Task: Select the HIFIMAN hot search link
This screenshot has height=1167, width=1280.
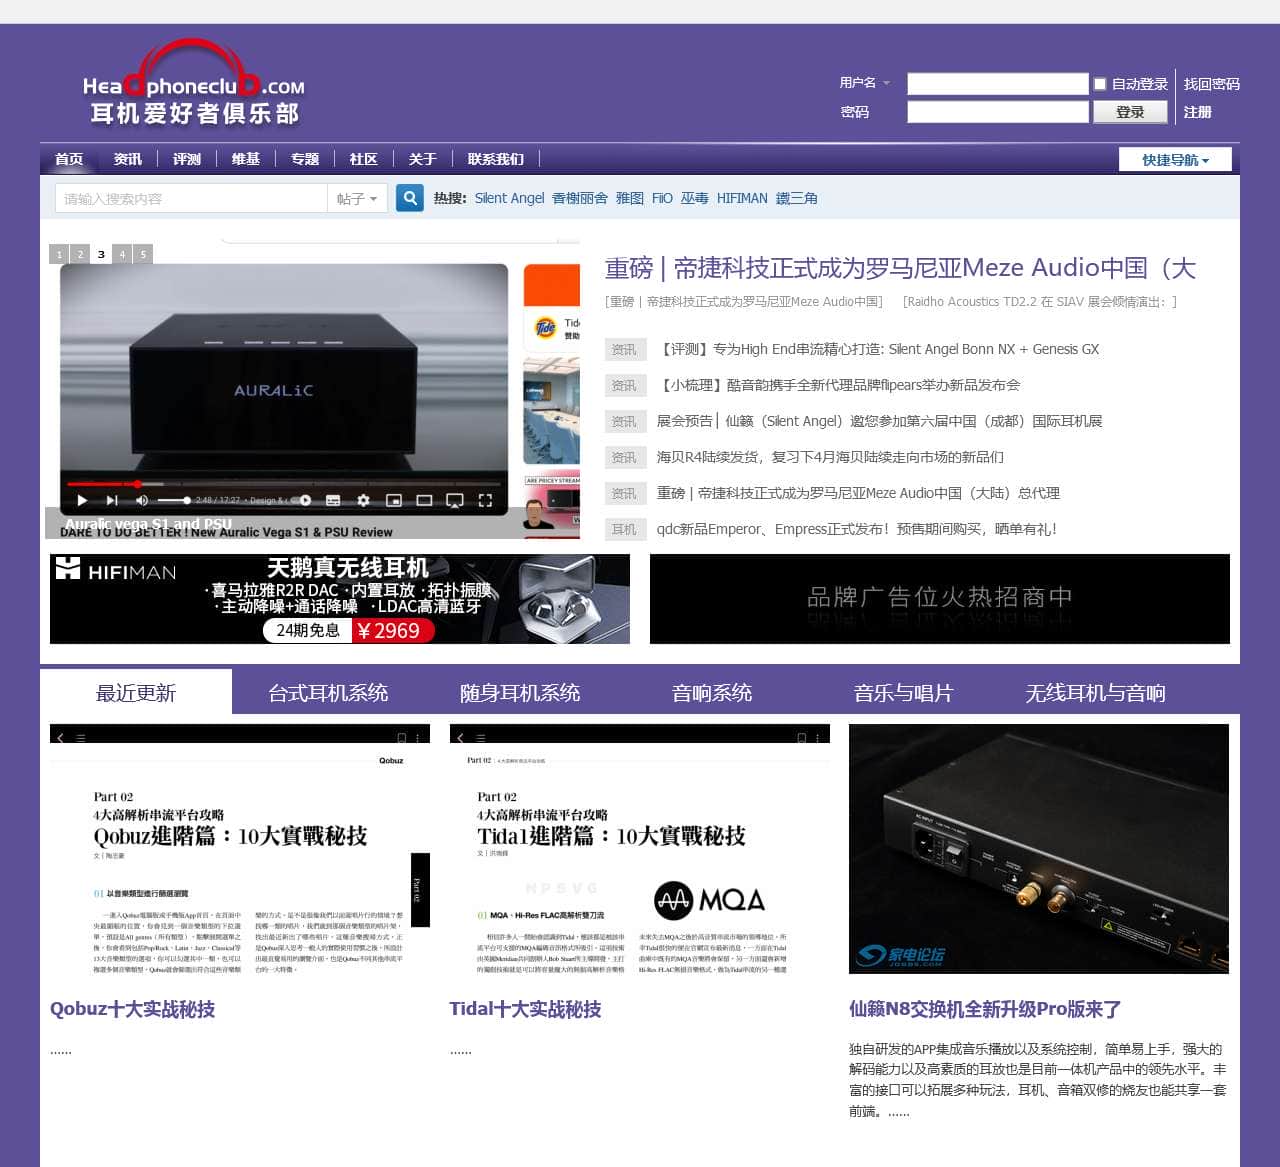Action: [742, 198]
